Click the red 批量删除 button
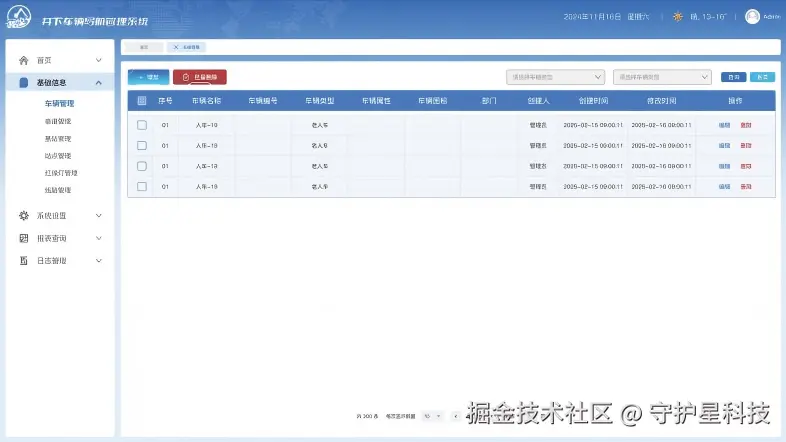This screenshot has width=786, height=442. 200,77
